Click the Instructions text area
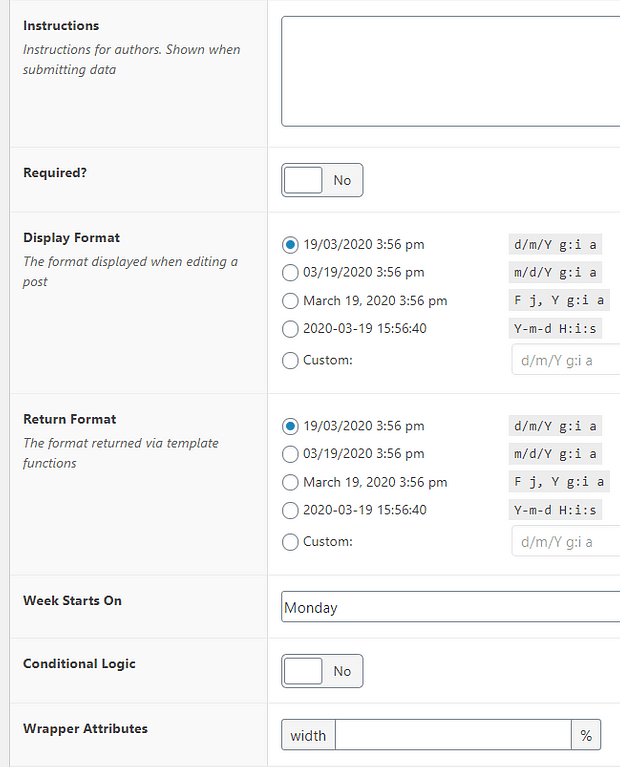The image size is (620, 767). 450,70
